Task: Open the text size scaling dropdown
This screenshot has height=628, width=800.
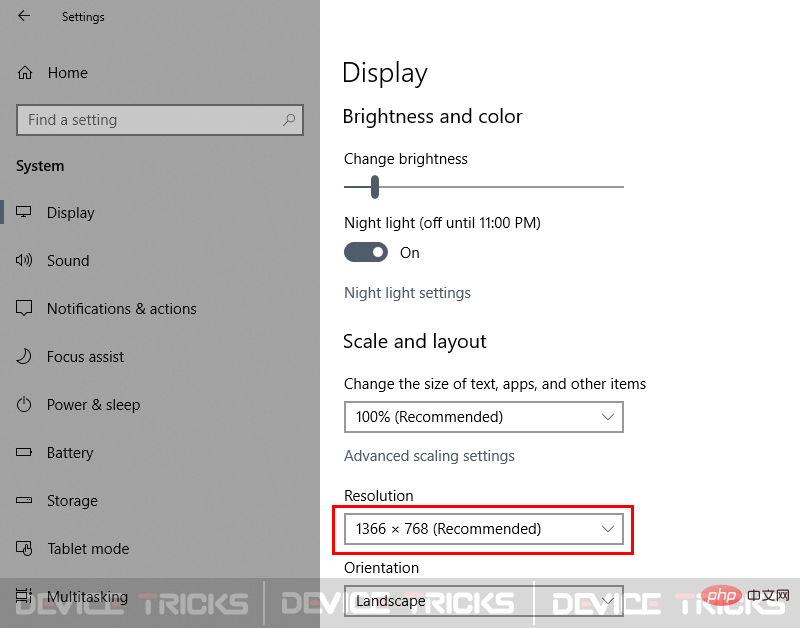Action: pyautogui.click(x=484, y=417)
